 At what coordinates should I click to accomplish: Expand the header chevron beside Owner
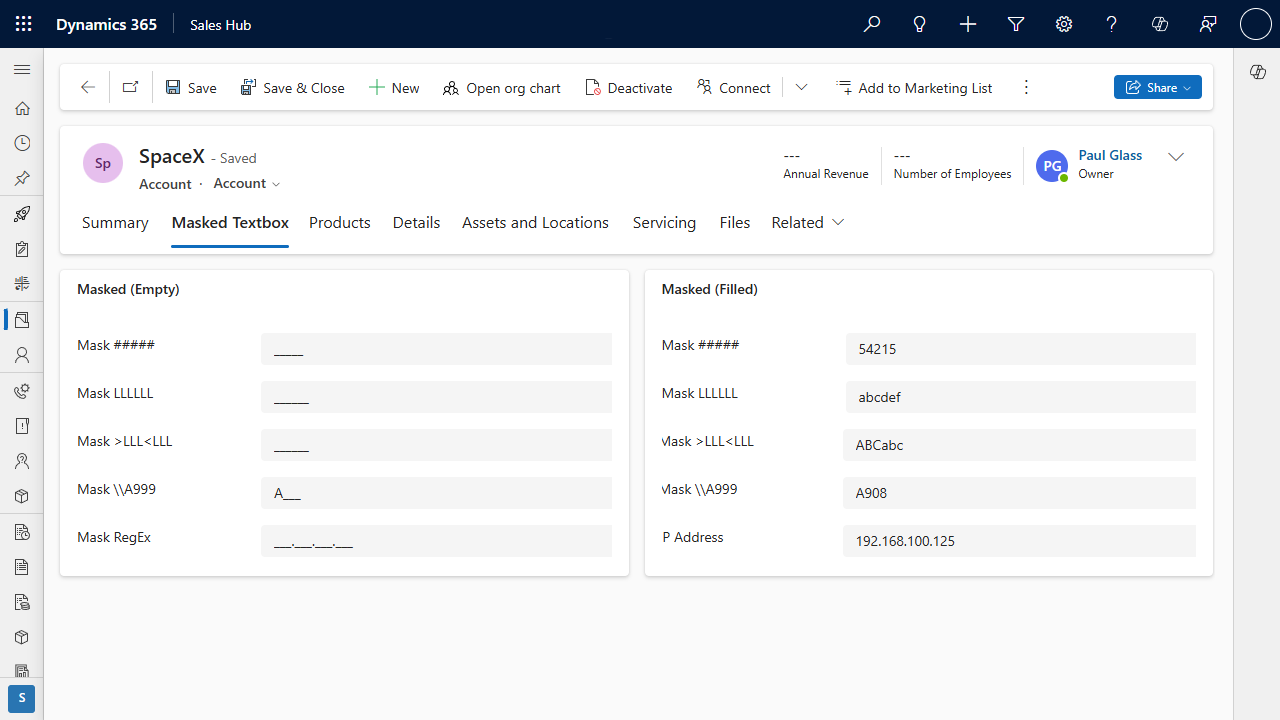[1176, 157]
